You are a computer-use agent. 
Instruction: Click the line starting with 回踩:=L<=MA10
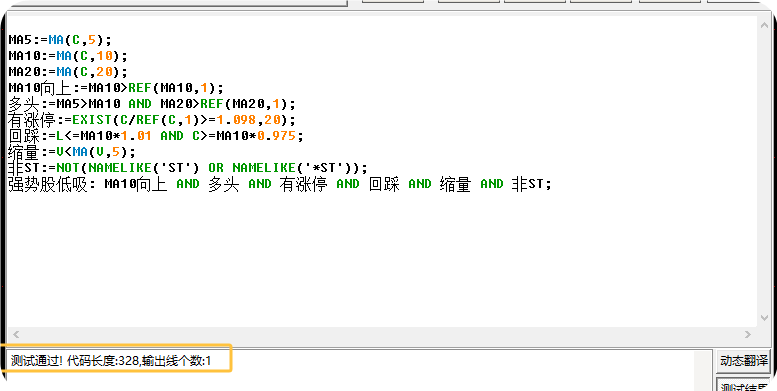point(156,136)
